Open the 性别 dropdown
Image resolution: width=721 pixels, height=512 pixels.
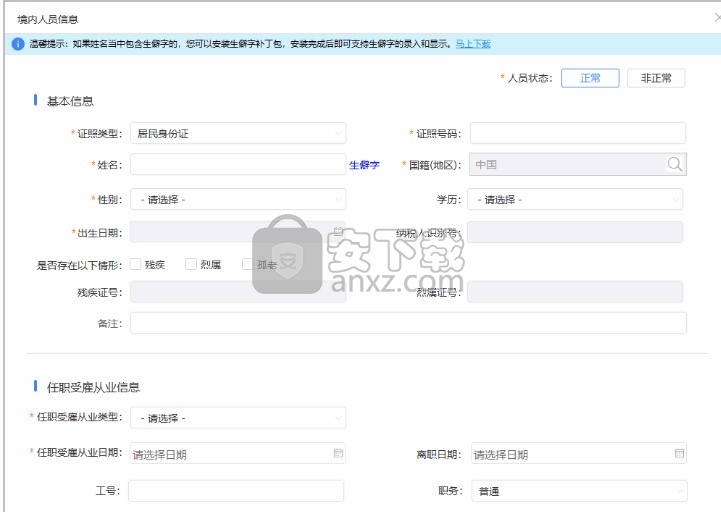coord(238,199)
